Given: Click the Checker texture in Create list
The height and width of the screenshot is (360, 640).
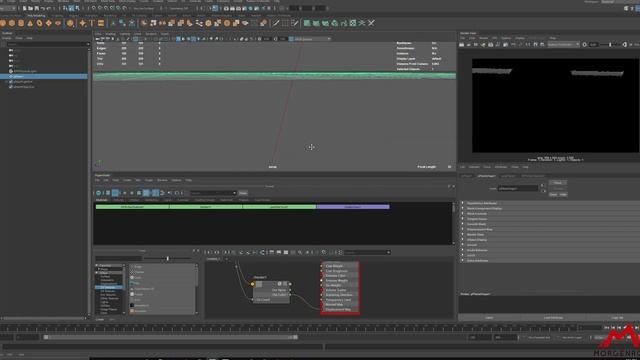Looking at the screenshot, I should pyautogui.click(x=138, y=272).
